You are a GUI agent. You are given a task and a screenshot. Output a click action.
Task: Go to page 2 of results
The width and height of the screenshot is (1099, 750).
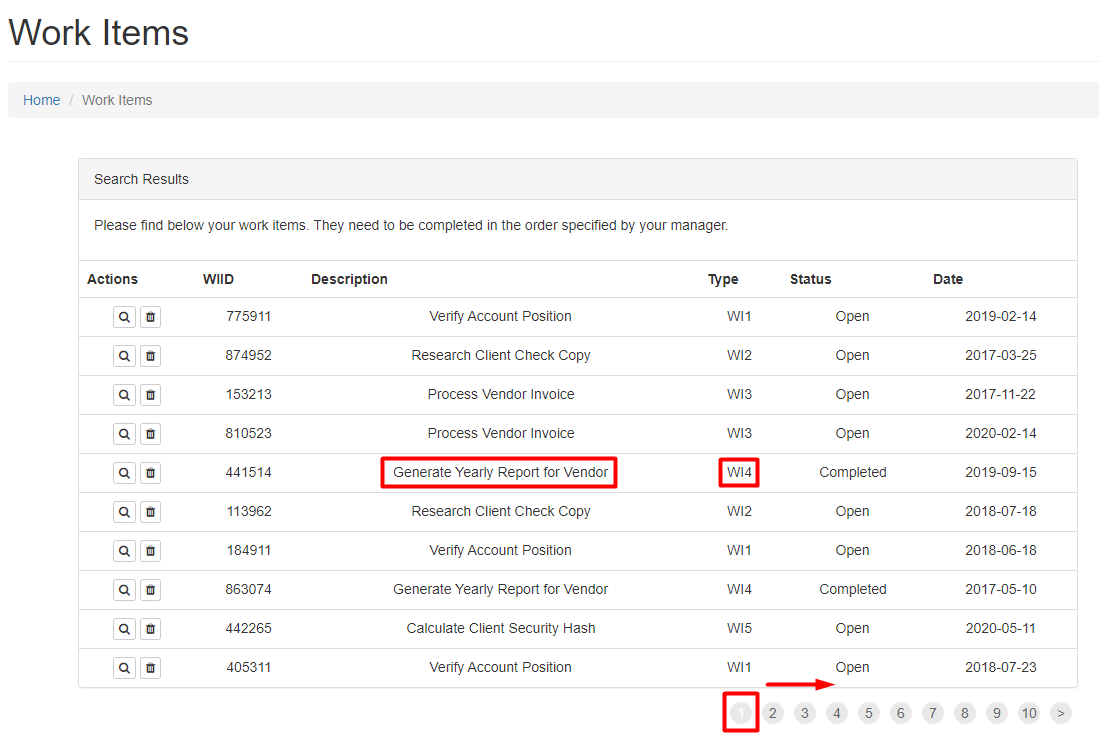click(772, 714)
